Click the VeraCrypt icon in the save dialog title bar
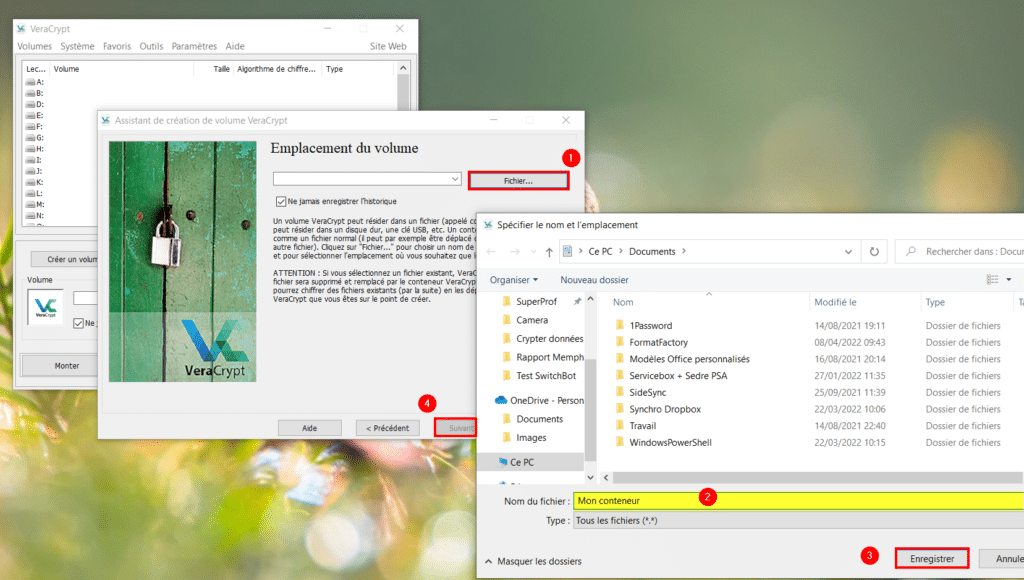 tap(488, 225)
